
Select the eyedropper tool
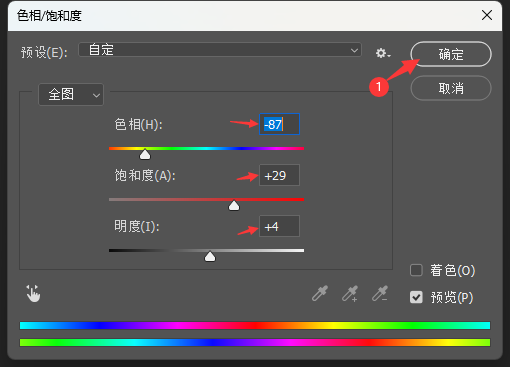[x=320, y=293]
